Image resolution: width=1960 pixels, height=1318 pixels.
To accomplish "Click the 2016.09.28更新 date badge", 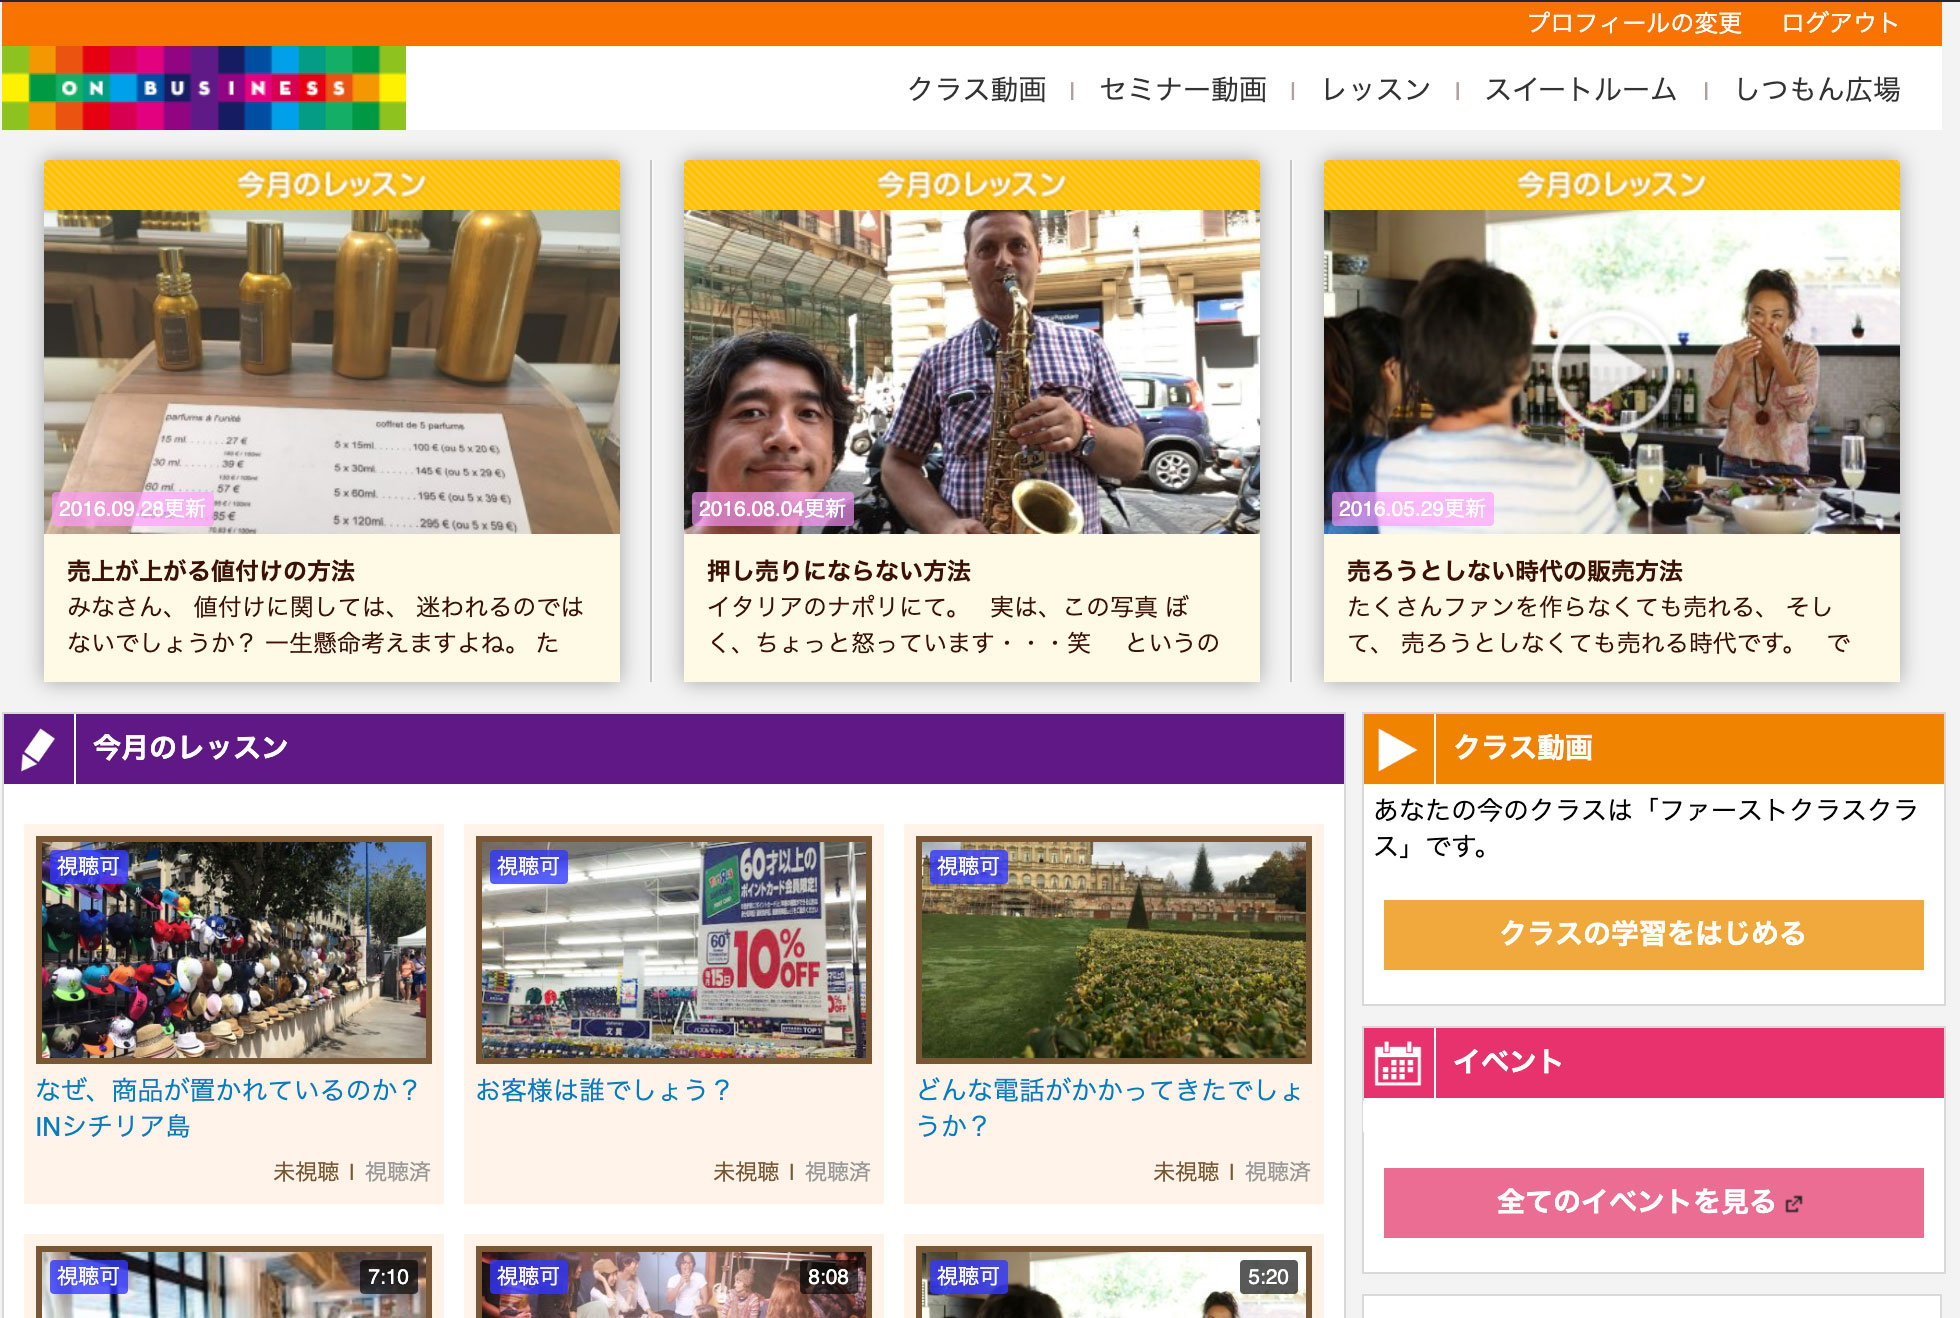I will click(132, 509).
